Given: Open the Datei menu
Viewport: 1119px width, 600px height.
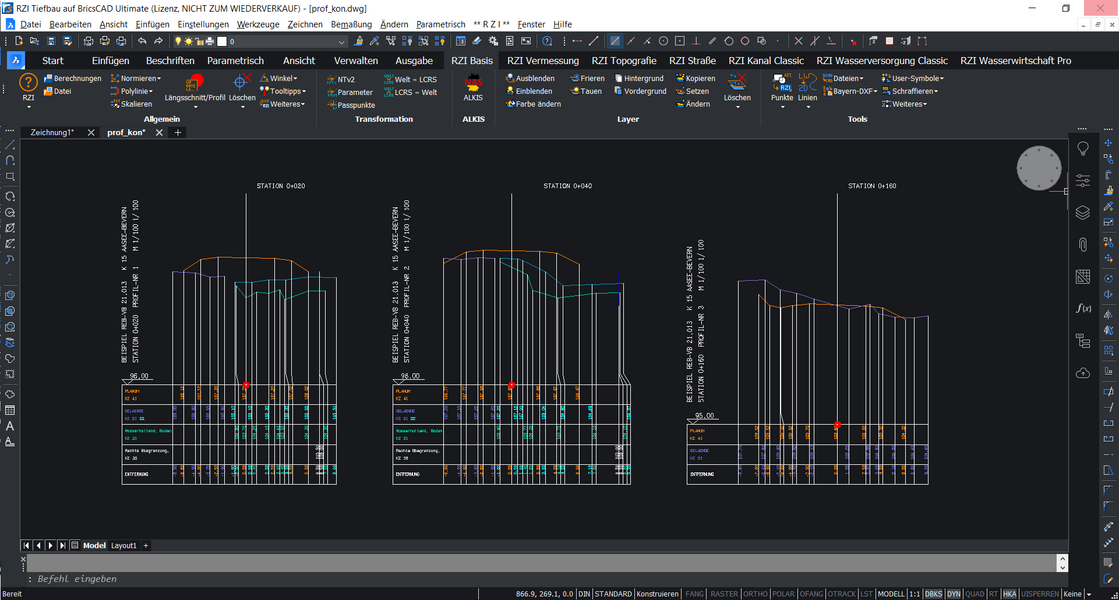Looking at the screenshot, I should (31, 24).
